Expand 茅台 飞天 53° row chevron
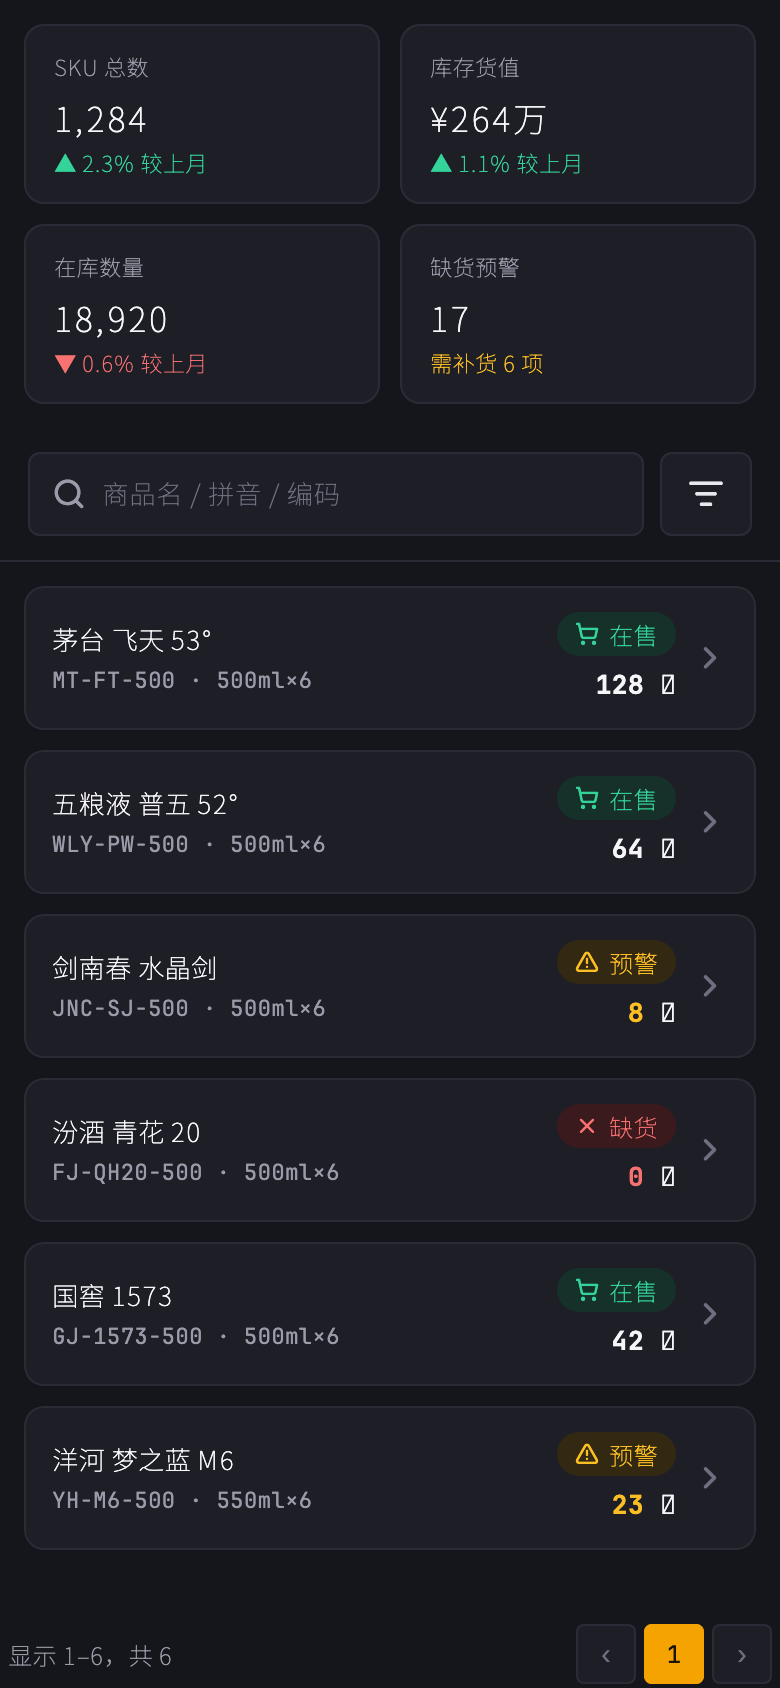This screenshot has width=780, height=1688. click(710, 658)
